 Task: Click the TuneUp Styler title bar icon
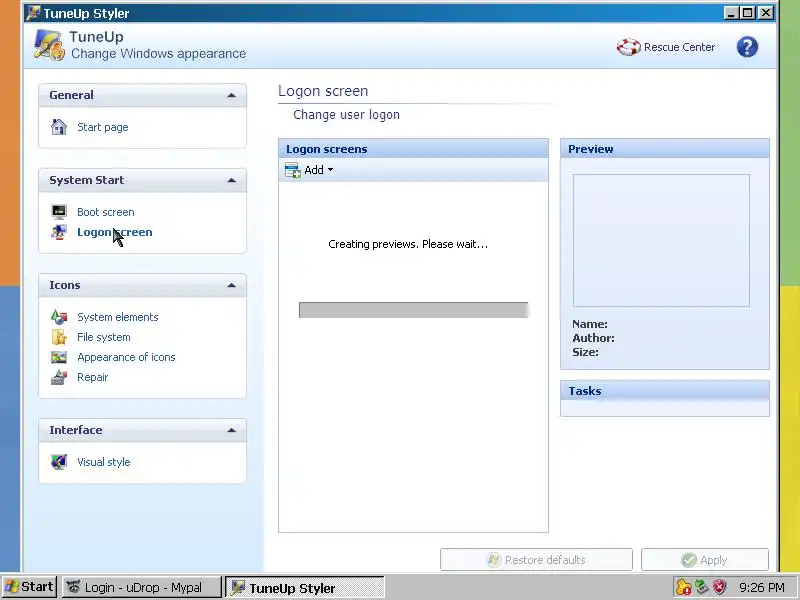tap(33, 13)
